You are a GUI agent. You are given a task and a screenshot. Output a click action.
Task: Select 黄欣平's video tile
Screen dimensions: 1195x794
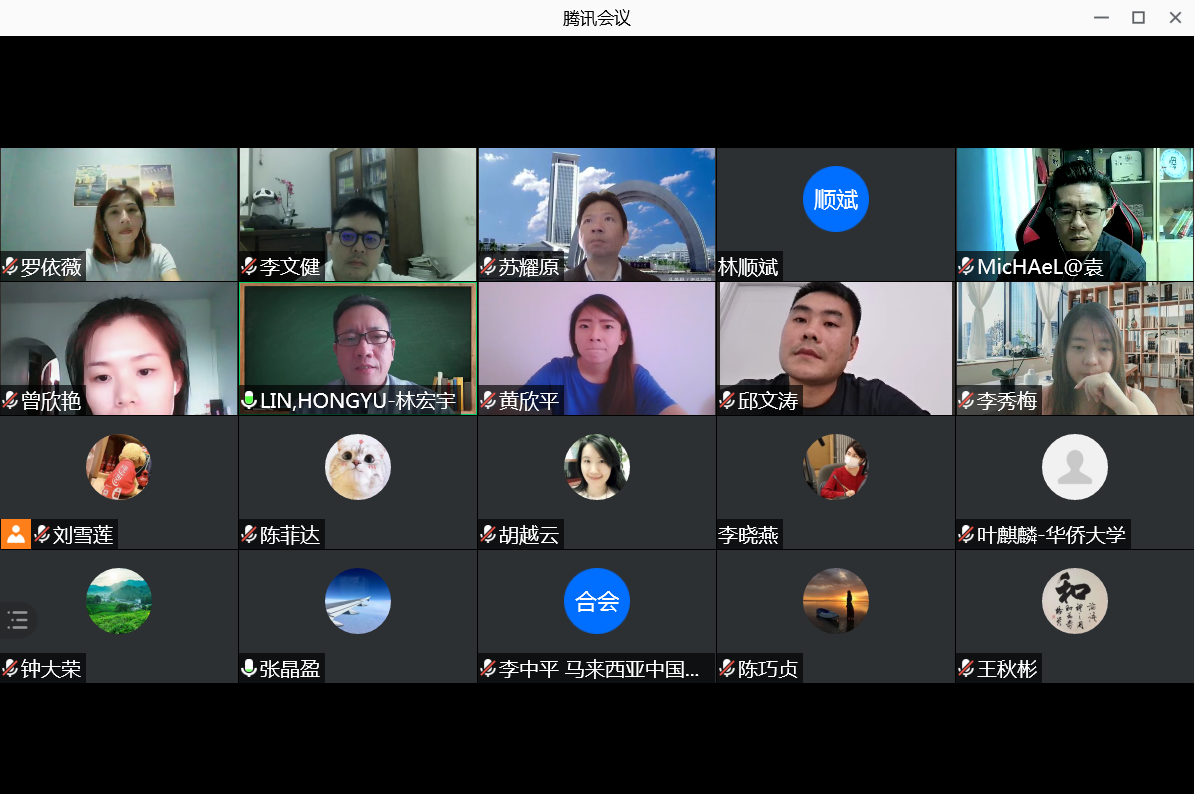(x=597, y=348)
